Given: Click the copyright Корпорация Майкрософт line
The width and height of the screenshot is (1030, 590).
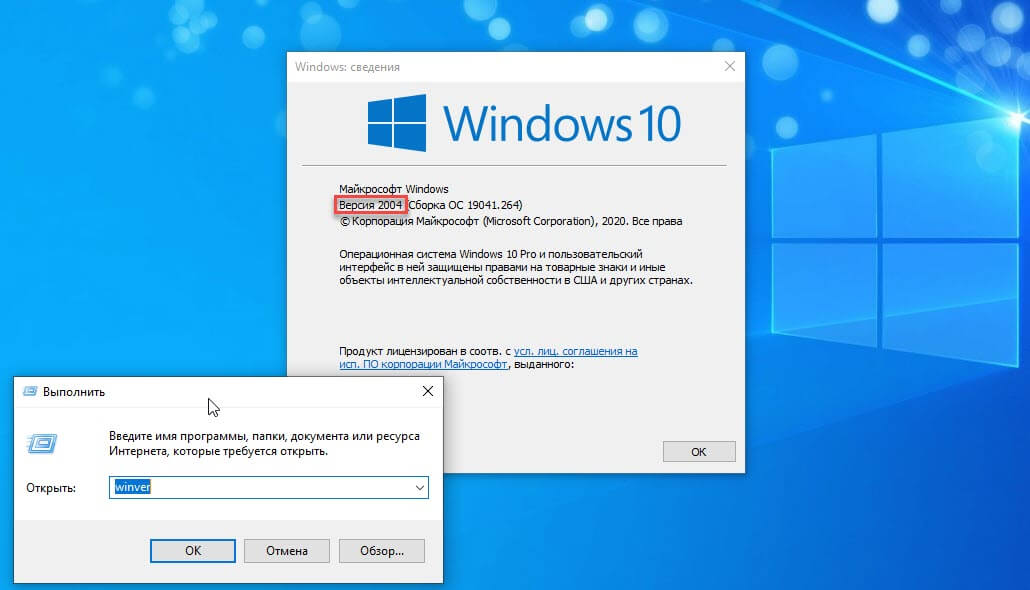Looking at the screenshot, I should point(510,221).
